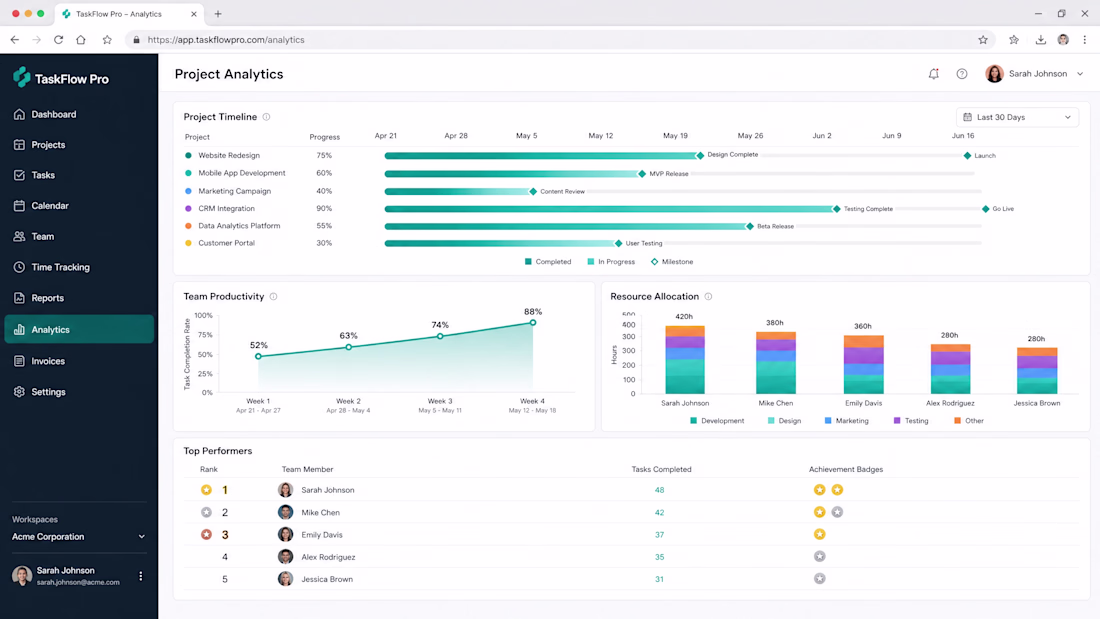Viewport: 1100px width, 619px height.
Task: Open the browser downloads icon
Action: click(1040, 40)
